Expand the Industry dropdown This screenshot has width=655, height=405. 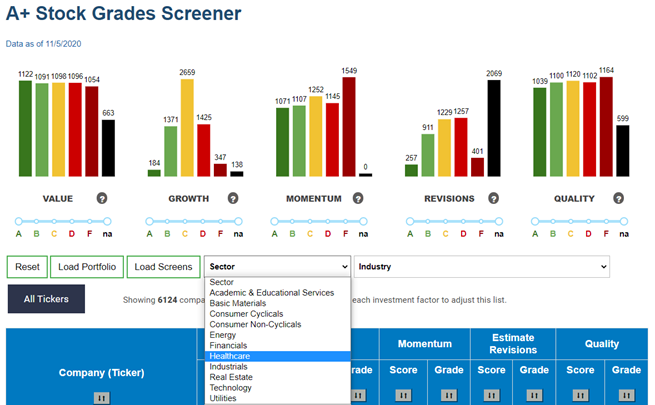pyautogui.click(x=482, y=266)
